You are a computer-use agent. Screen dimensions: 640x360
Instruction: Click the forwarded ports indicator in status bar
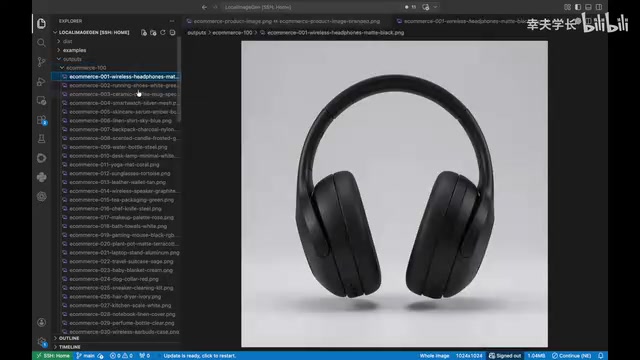pyautogui.click(x=144, y=356)
